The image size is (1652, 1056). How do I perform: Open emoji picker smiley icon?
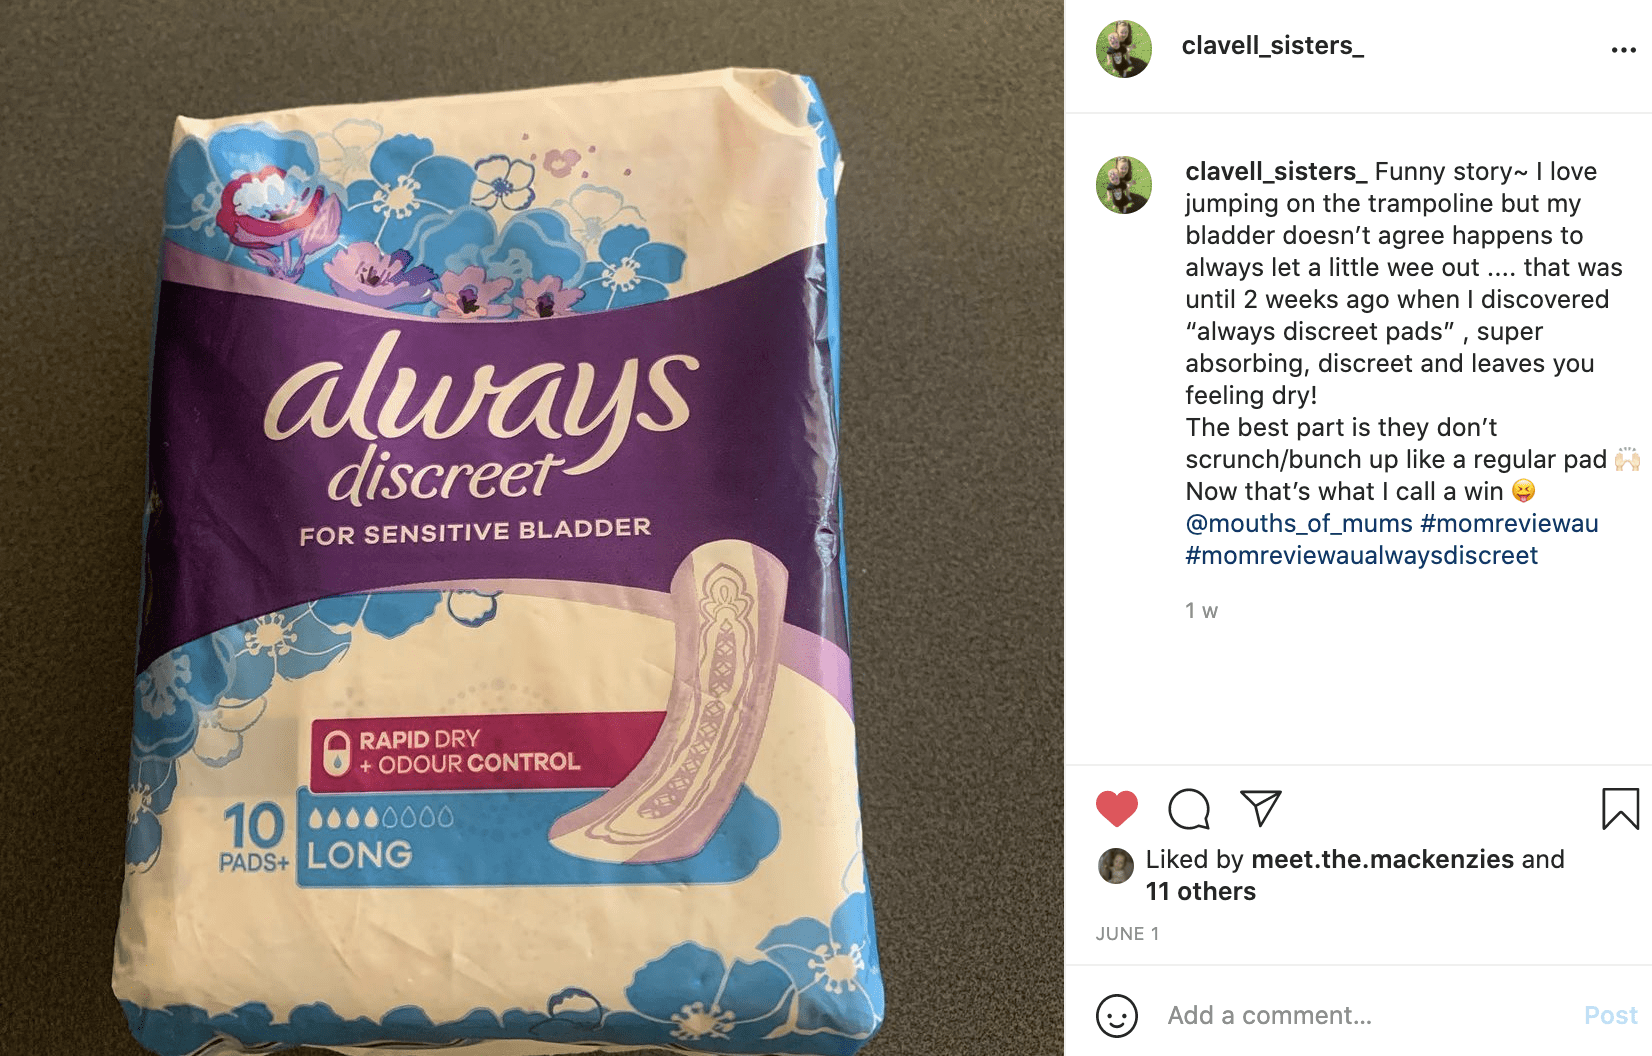1117,1015
